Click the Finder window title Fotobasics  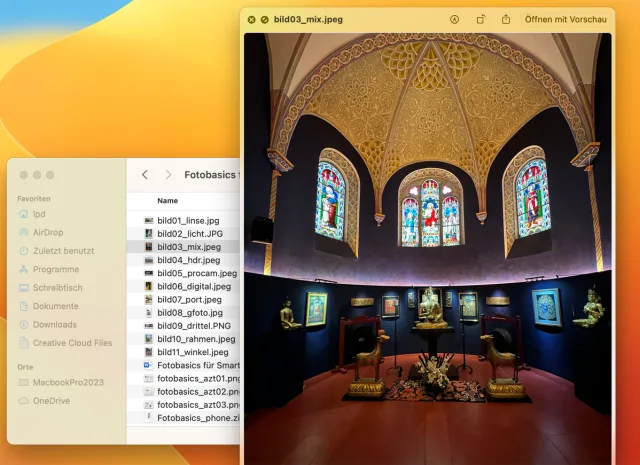[x=211, y=175]
